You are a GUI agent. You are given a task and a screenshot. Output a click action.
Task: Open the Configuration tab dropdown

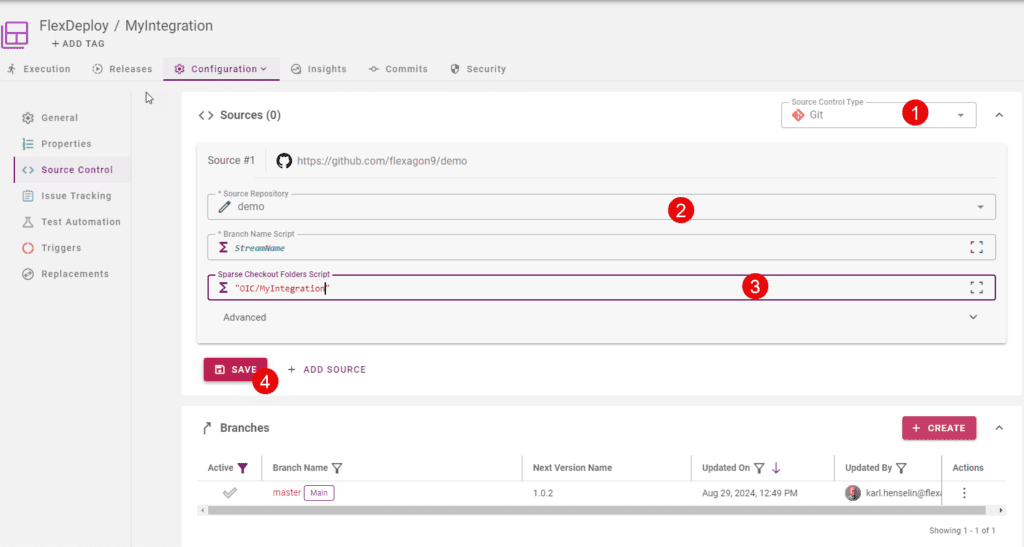click(221, 69)
